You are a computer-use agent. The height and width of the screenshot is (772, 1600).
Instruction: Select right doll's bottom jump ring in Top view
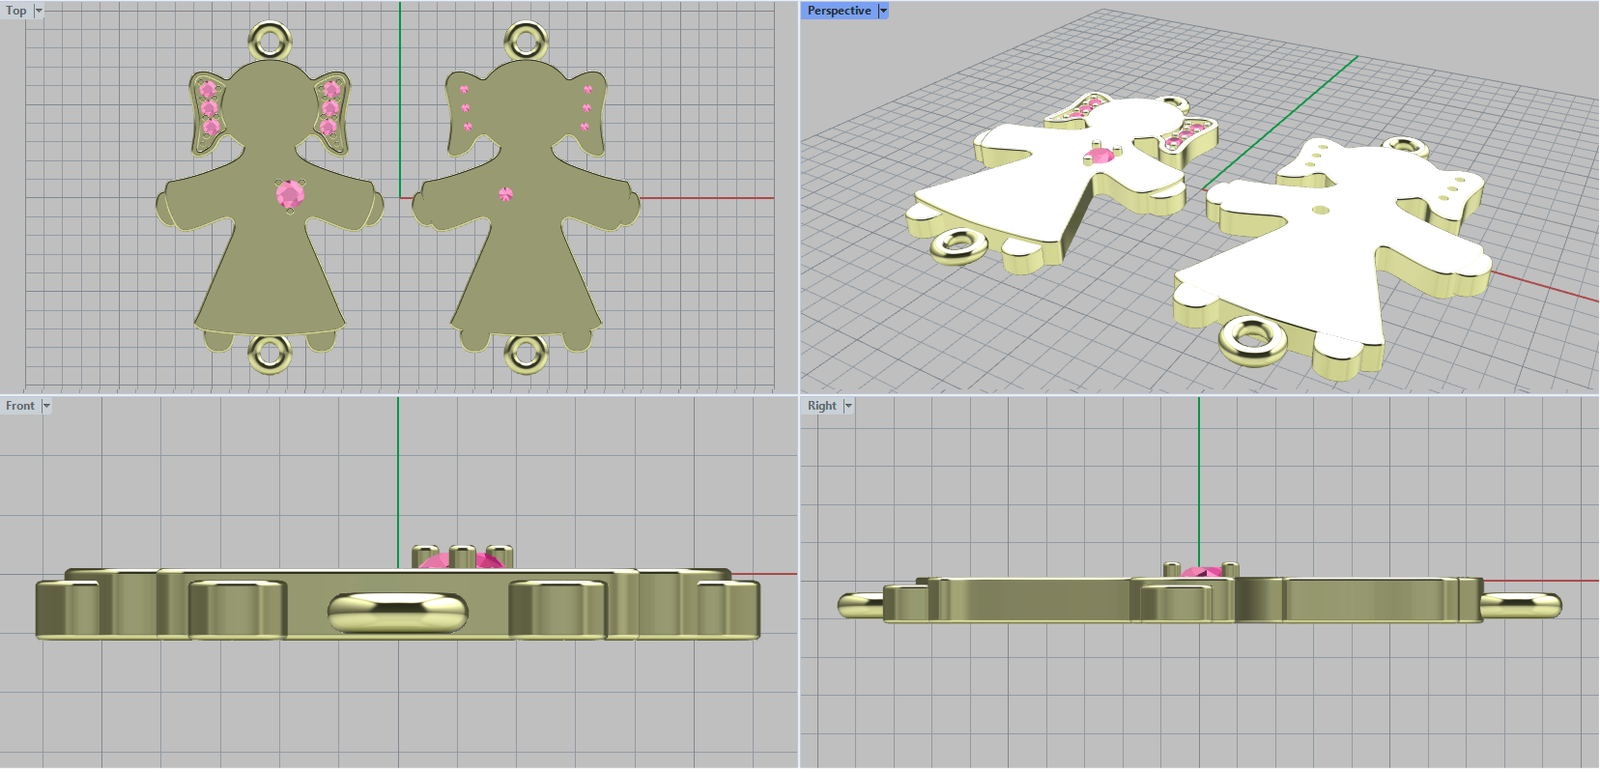[x=526, y=353]
